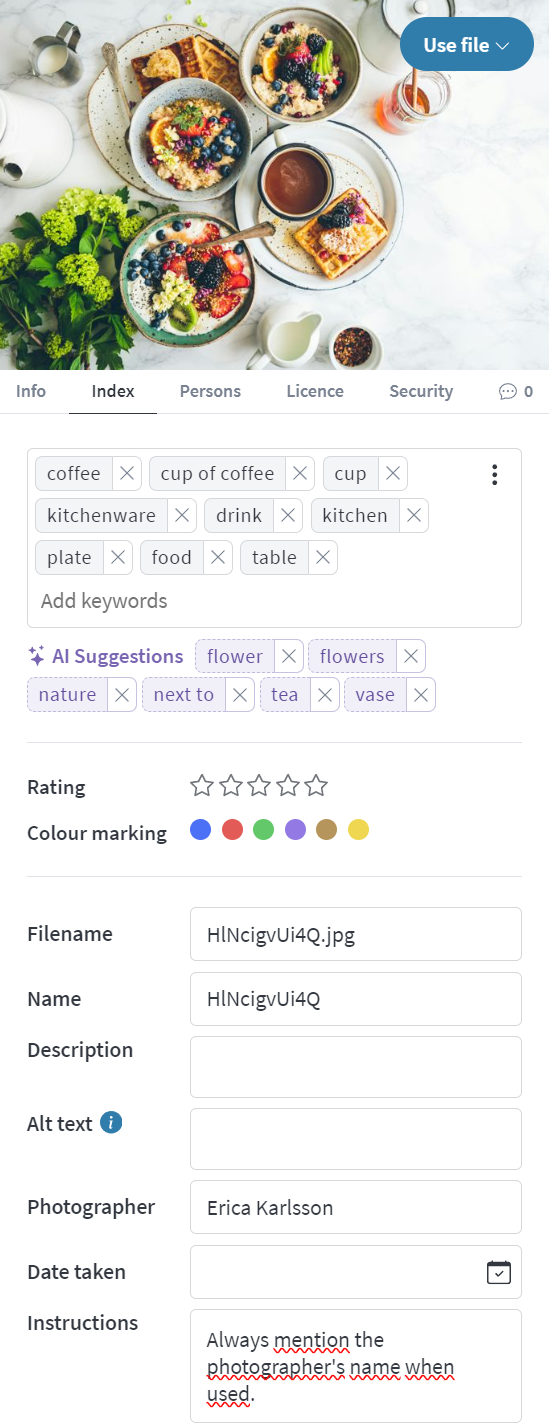Dismiss the flower AI suggestion
The width and height of the screenshot is (549, 1428).
click(x=288, y=657)
